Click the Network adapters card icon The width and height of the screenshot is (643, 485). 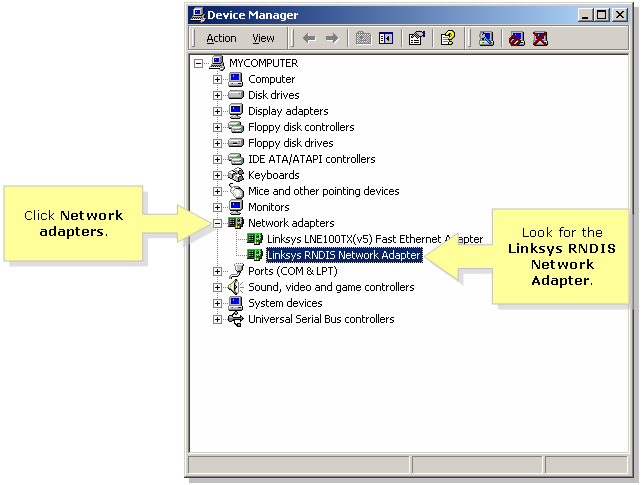(x=236, y=223)
